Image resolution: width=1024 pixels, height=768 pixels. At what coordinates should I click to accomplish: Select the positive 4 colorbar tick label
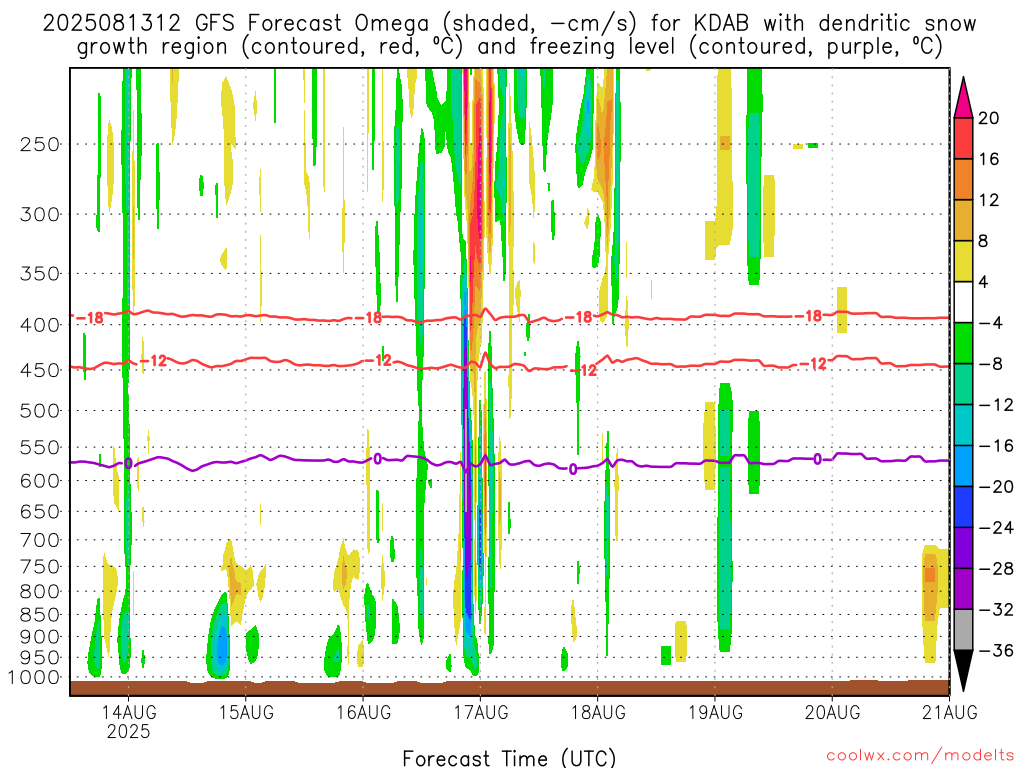pos(984,282)
